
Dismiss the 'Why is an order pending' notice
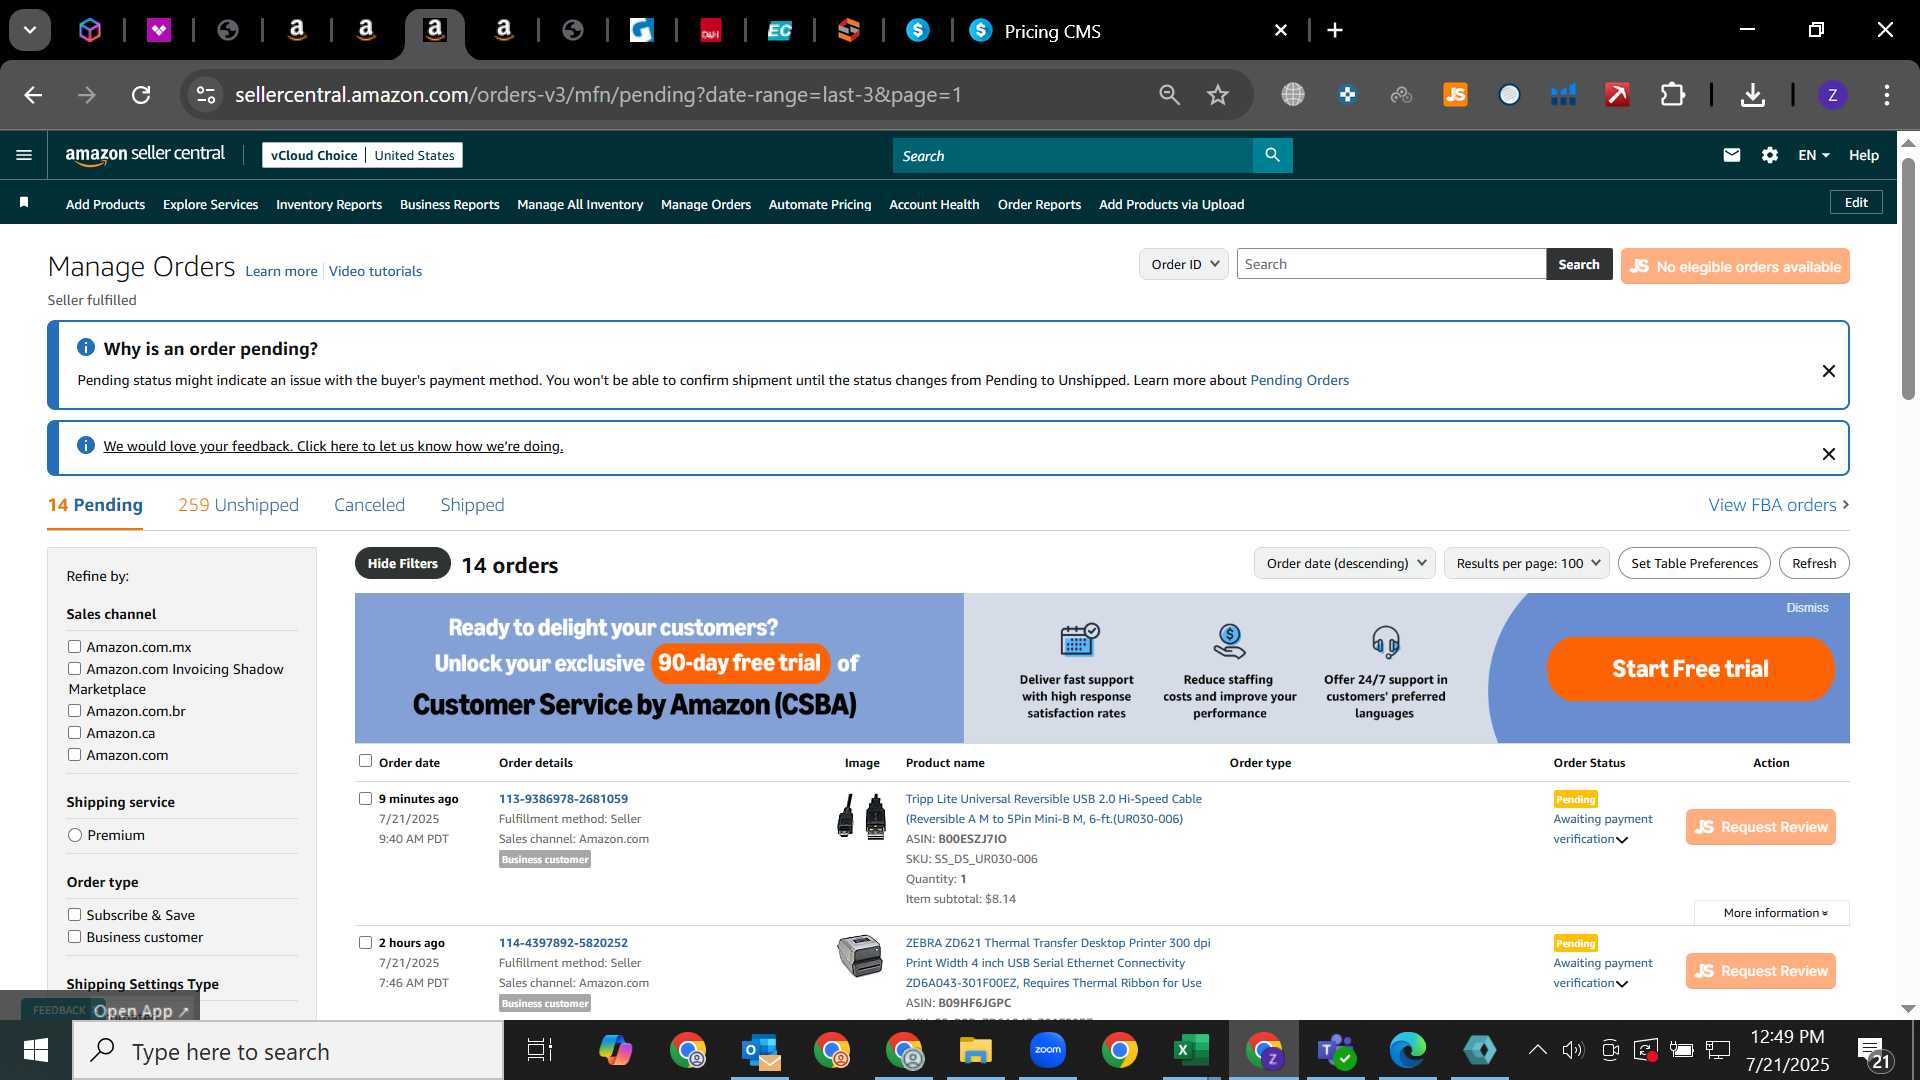(1828, 371)
